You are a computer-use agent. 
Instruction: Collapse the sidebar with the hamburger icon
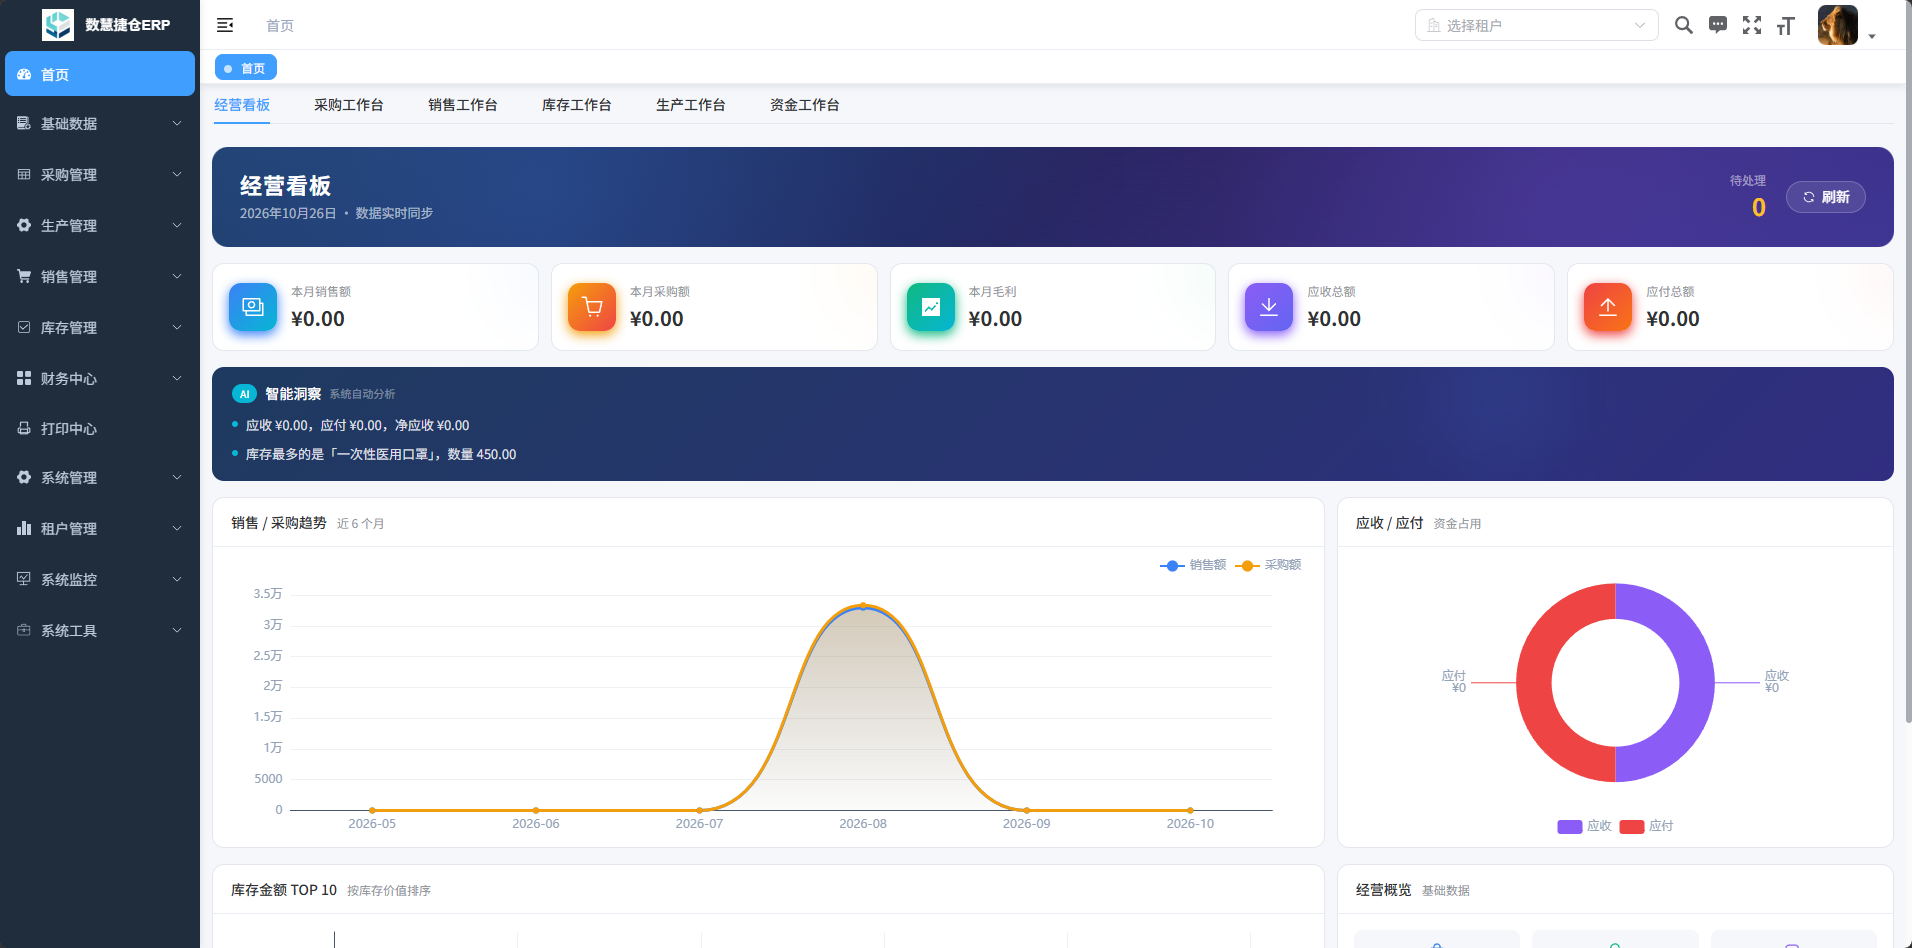point(225,25)
